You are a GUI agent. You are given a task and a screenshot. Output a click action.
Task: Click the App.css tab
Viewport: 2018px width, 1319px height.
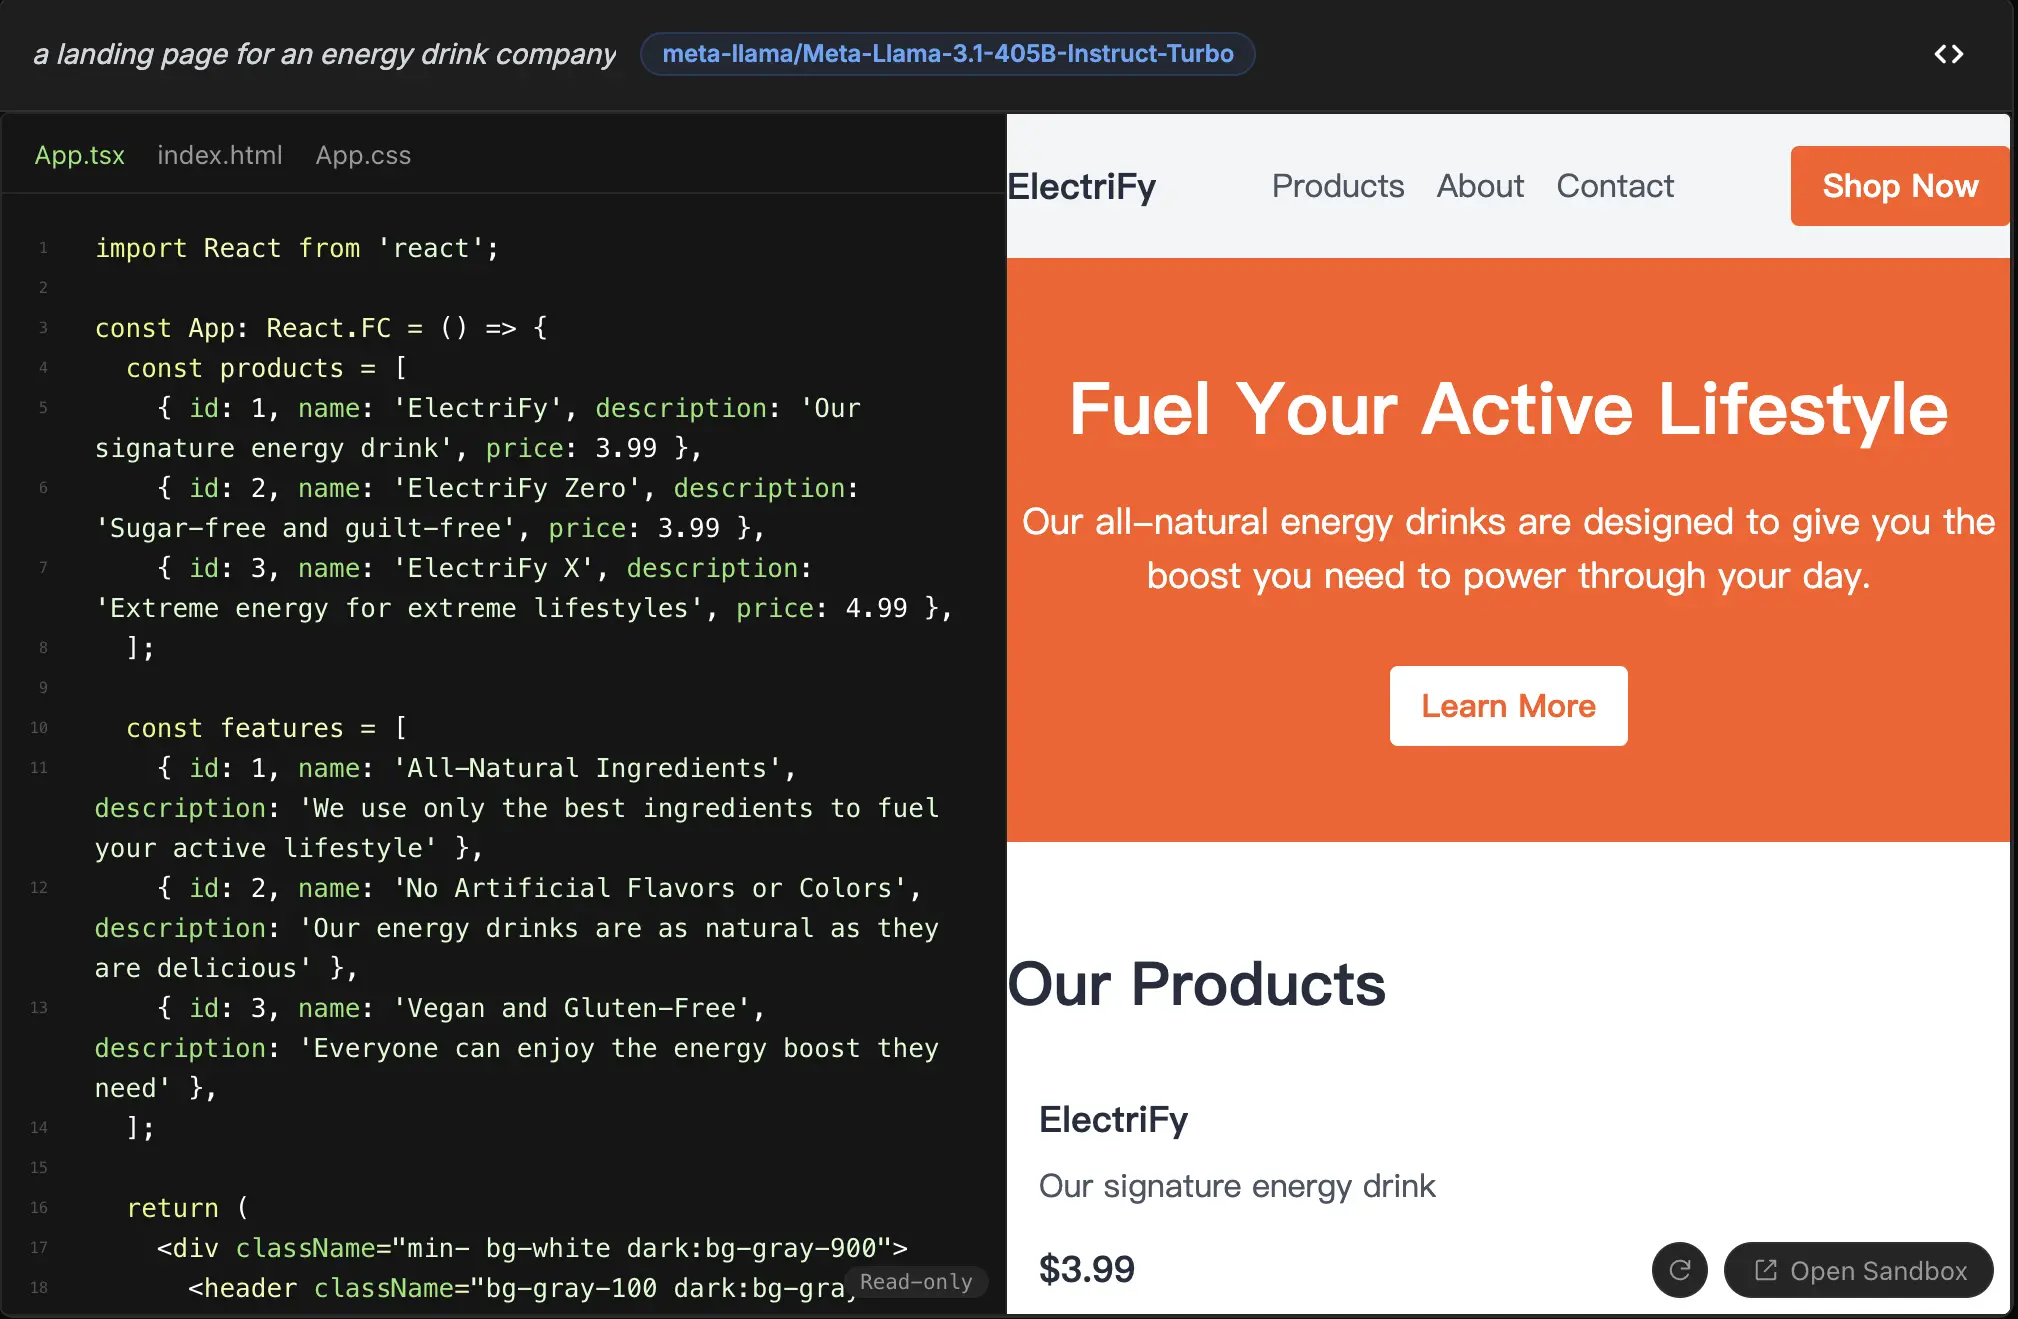[364, 153]
